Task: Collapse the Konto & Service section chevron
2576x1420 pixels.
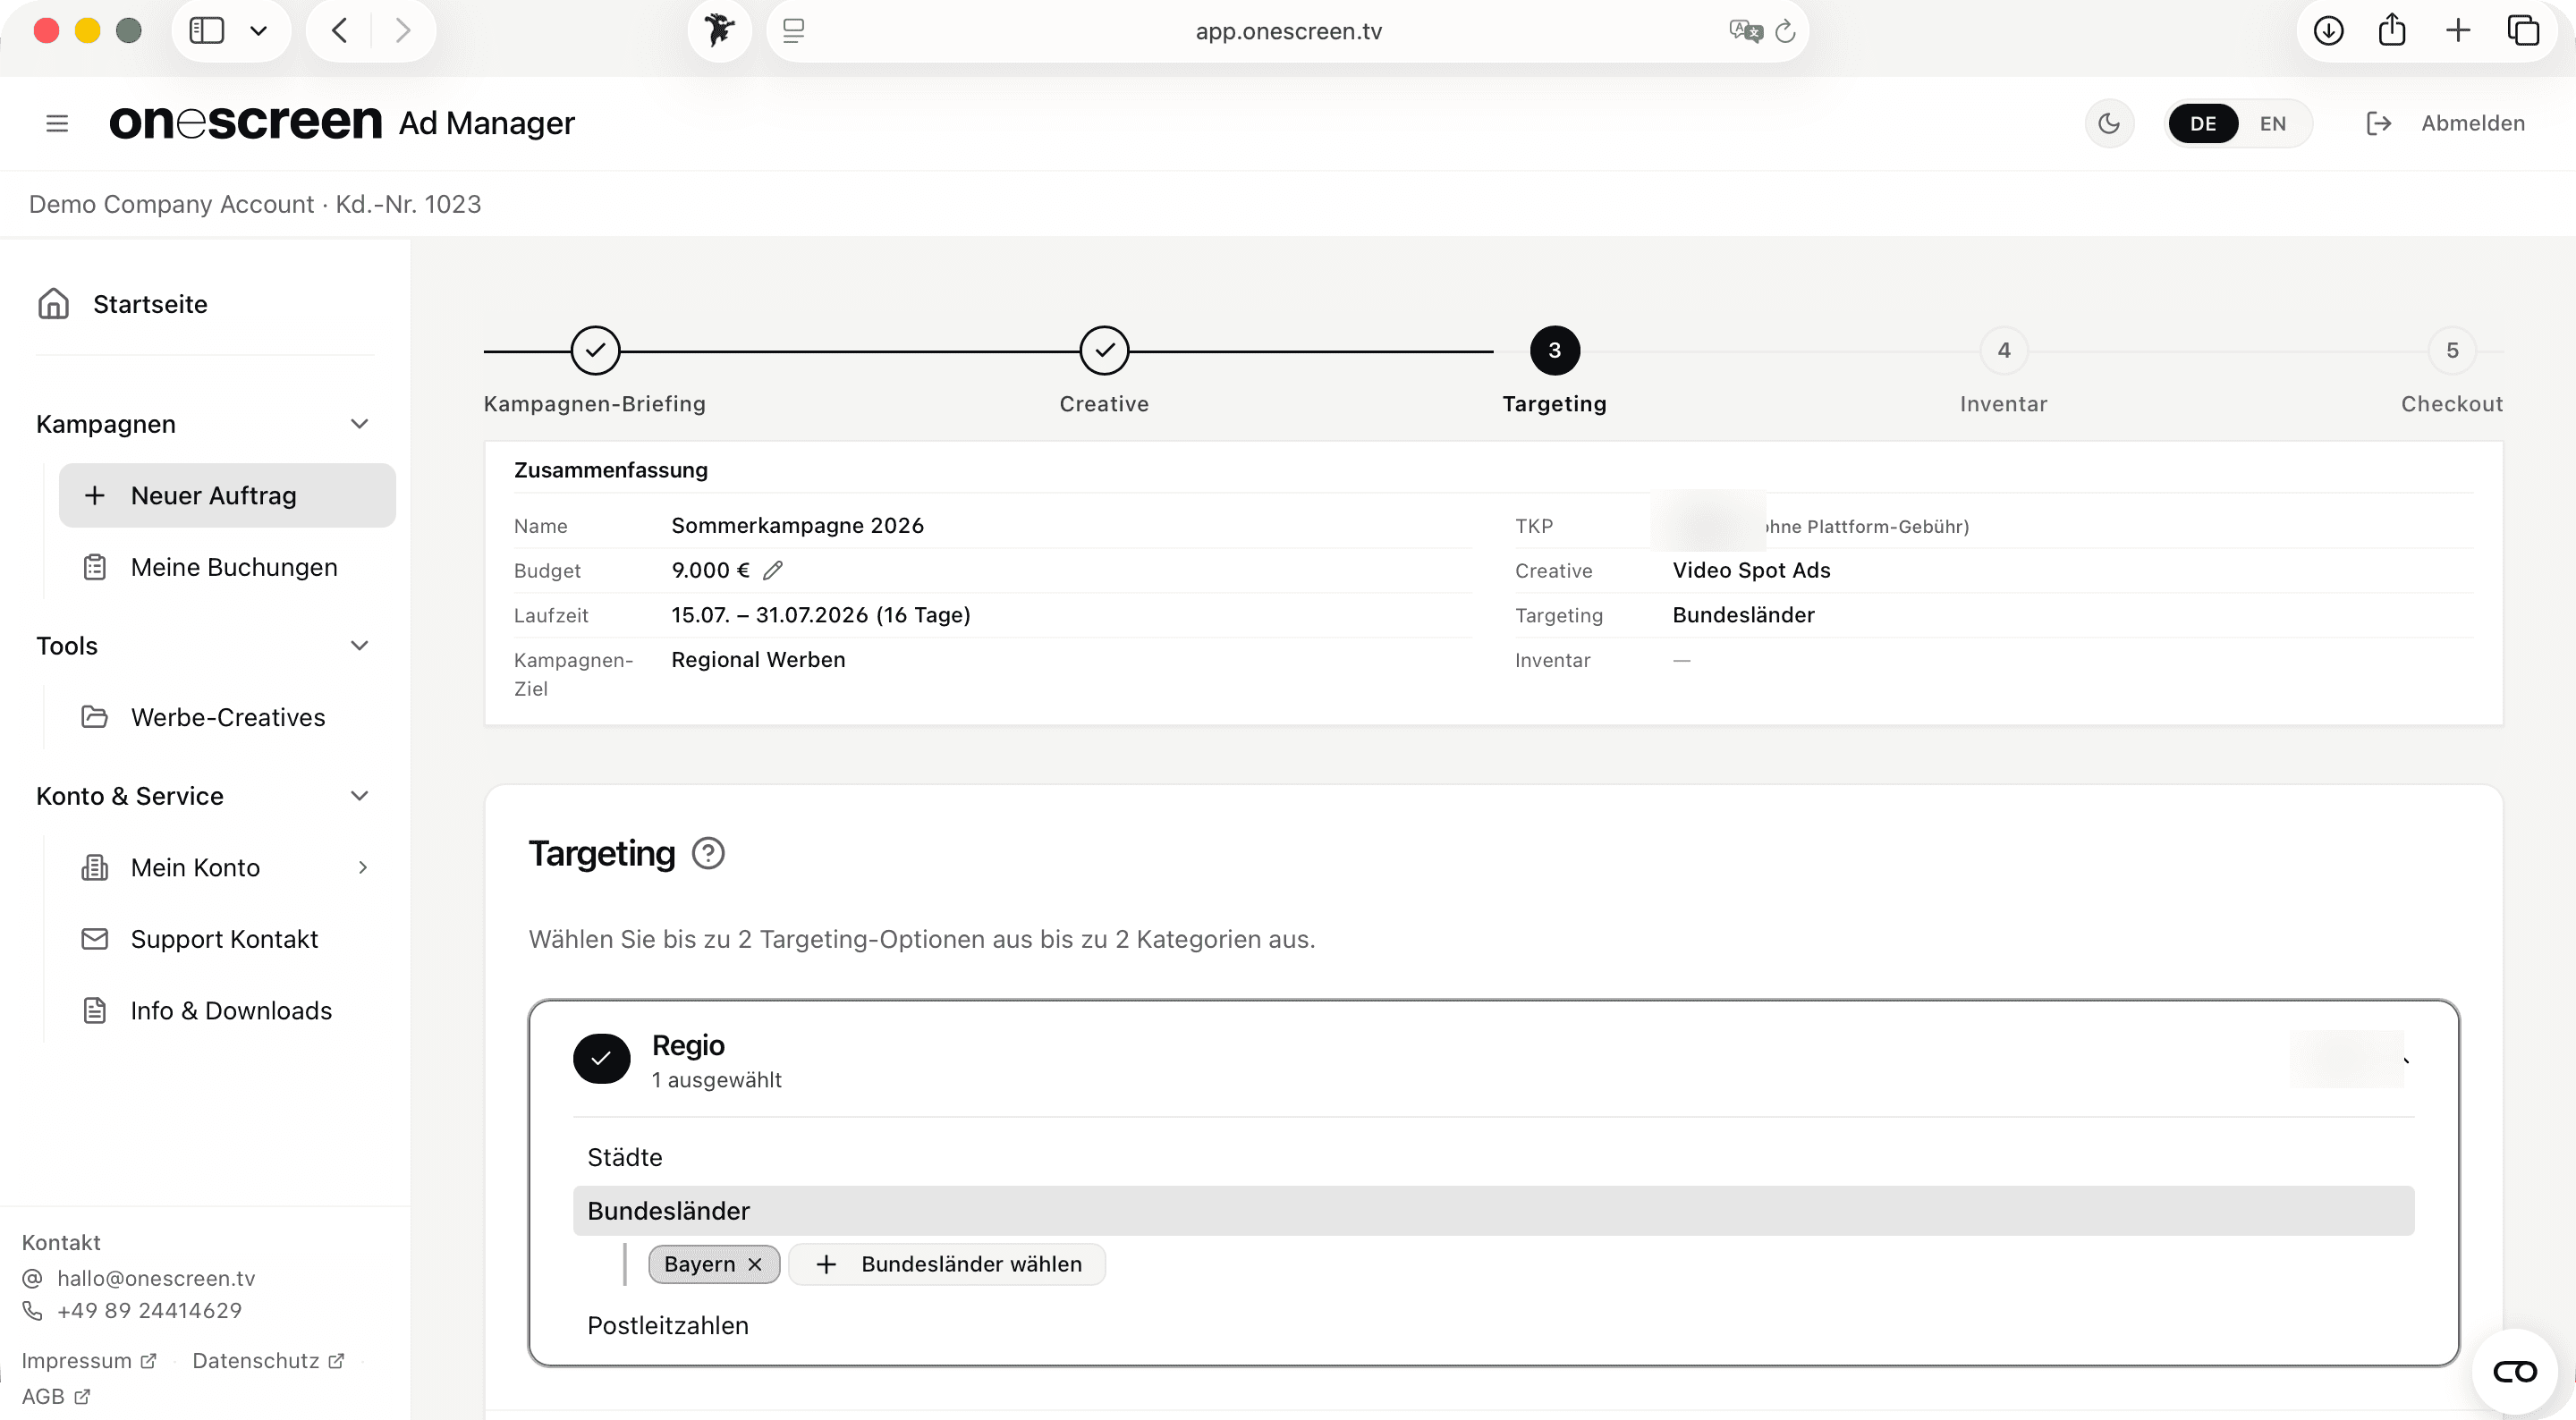Action: click(x=360, y=796)
